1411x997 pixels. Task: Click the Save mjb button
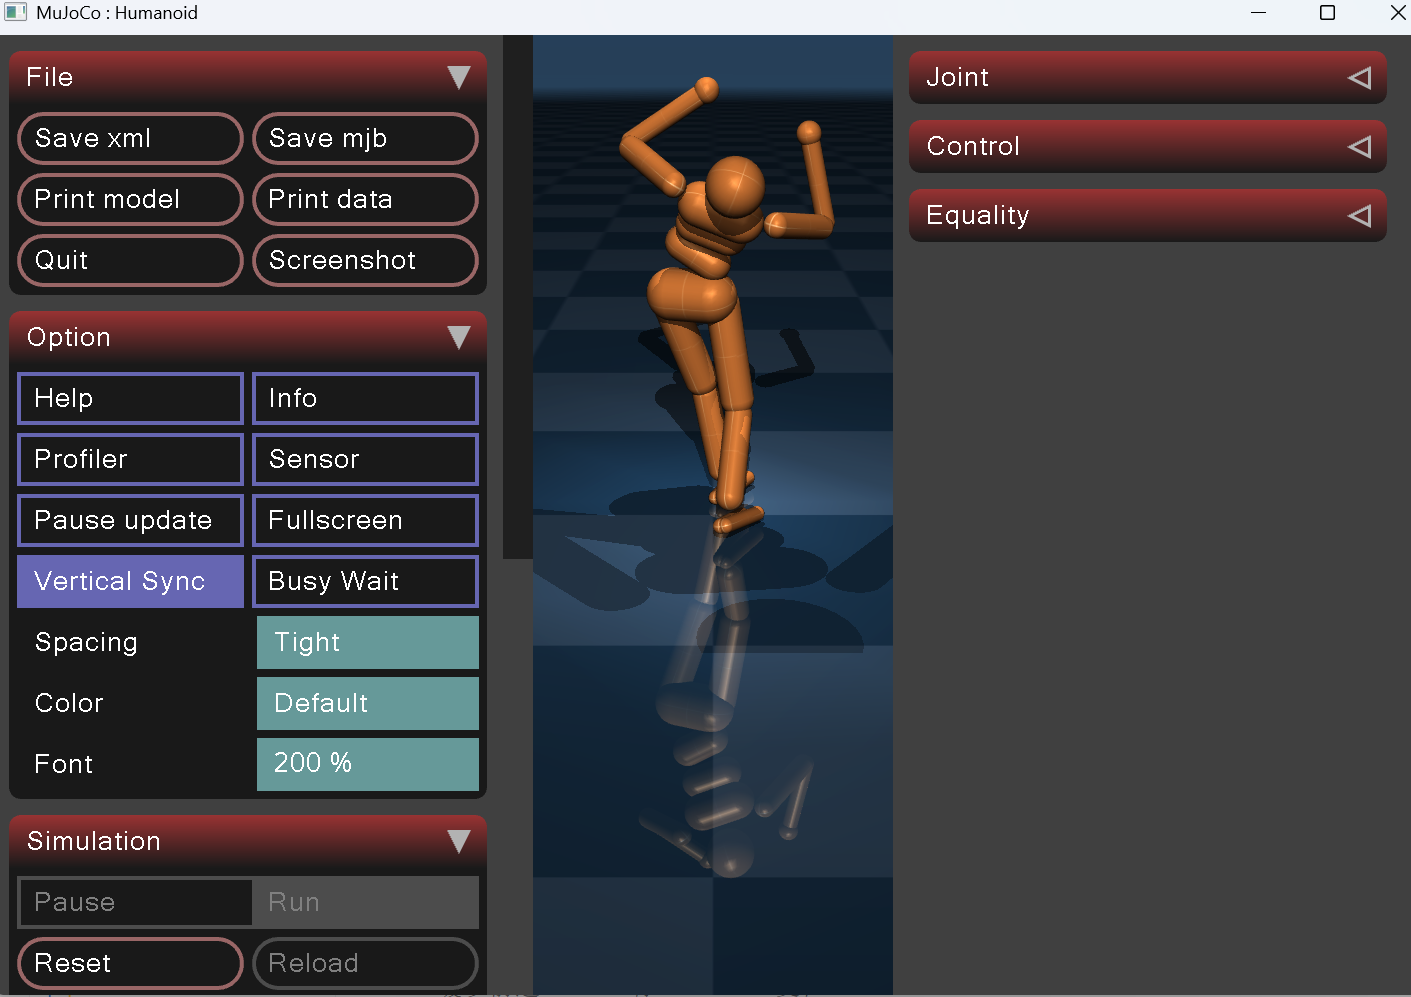click(365, 138)
